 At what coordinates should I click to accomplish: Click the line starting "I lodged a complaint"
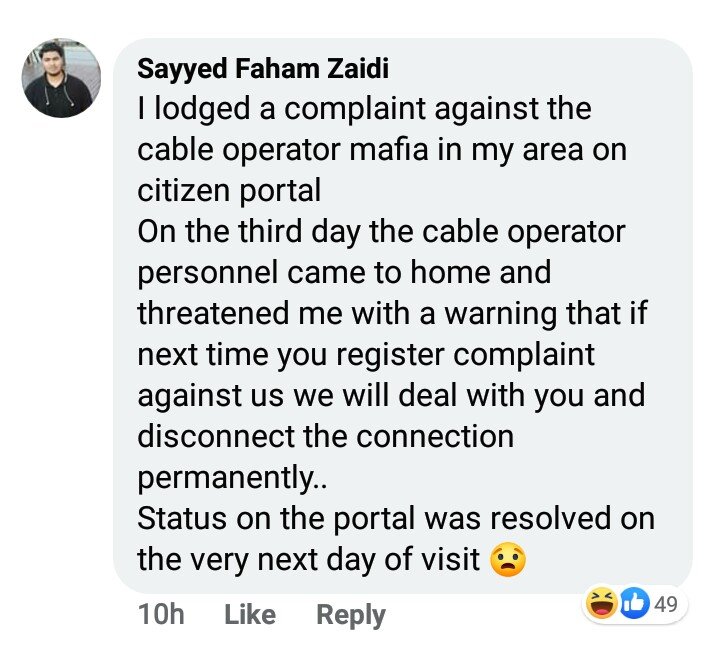(x=364, y=108)
